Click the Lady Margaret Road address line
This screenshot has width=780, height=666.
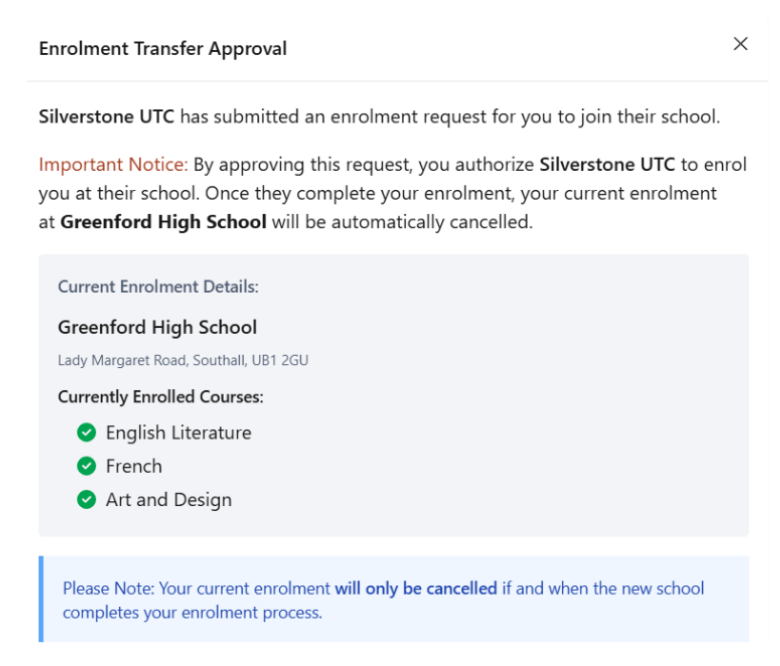[x=183, y=360]
